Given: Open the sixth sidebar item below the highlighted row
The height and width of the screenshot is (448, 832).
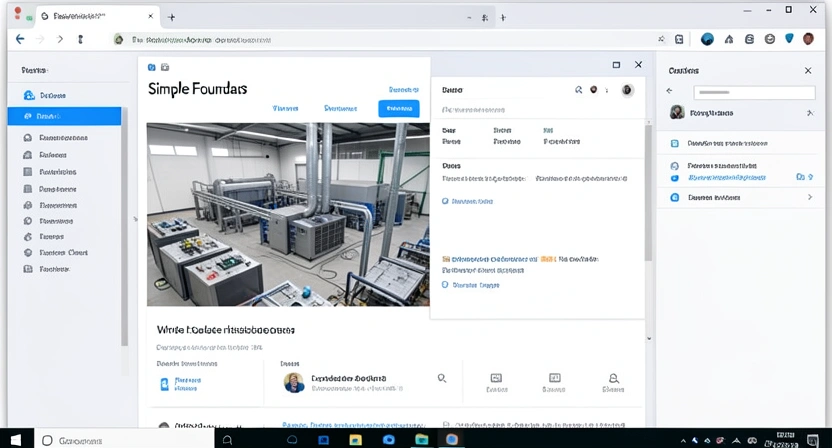Looking at the screenshot, I should (x=48, y=221).
